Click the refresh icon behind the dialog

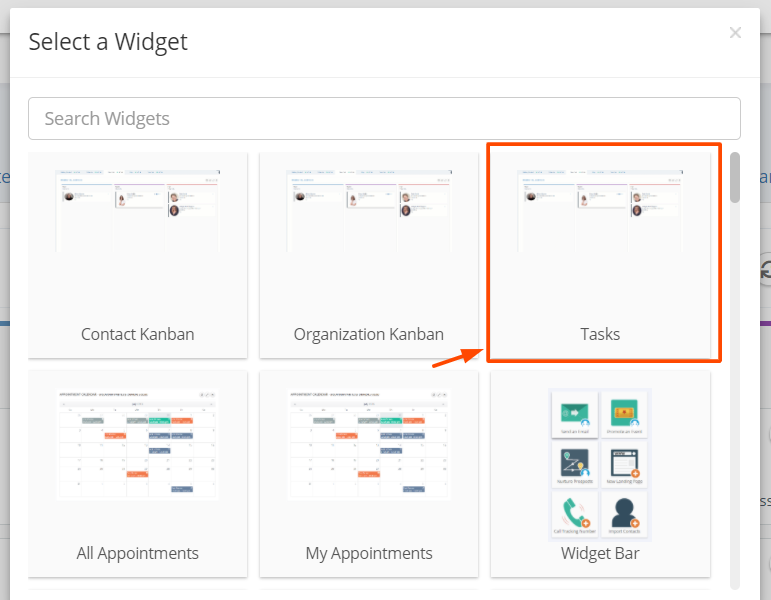766,270
